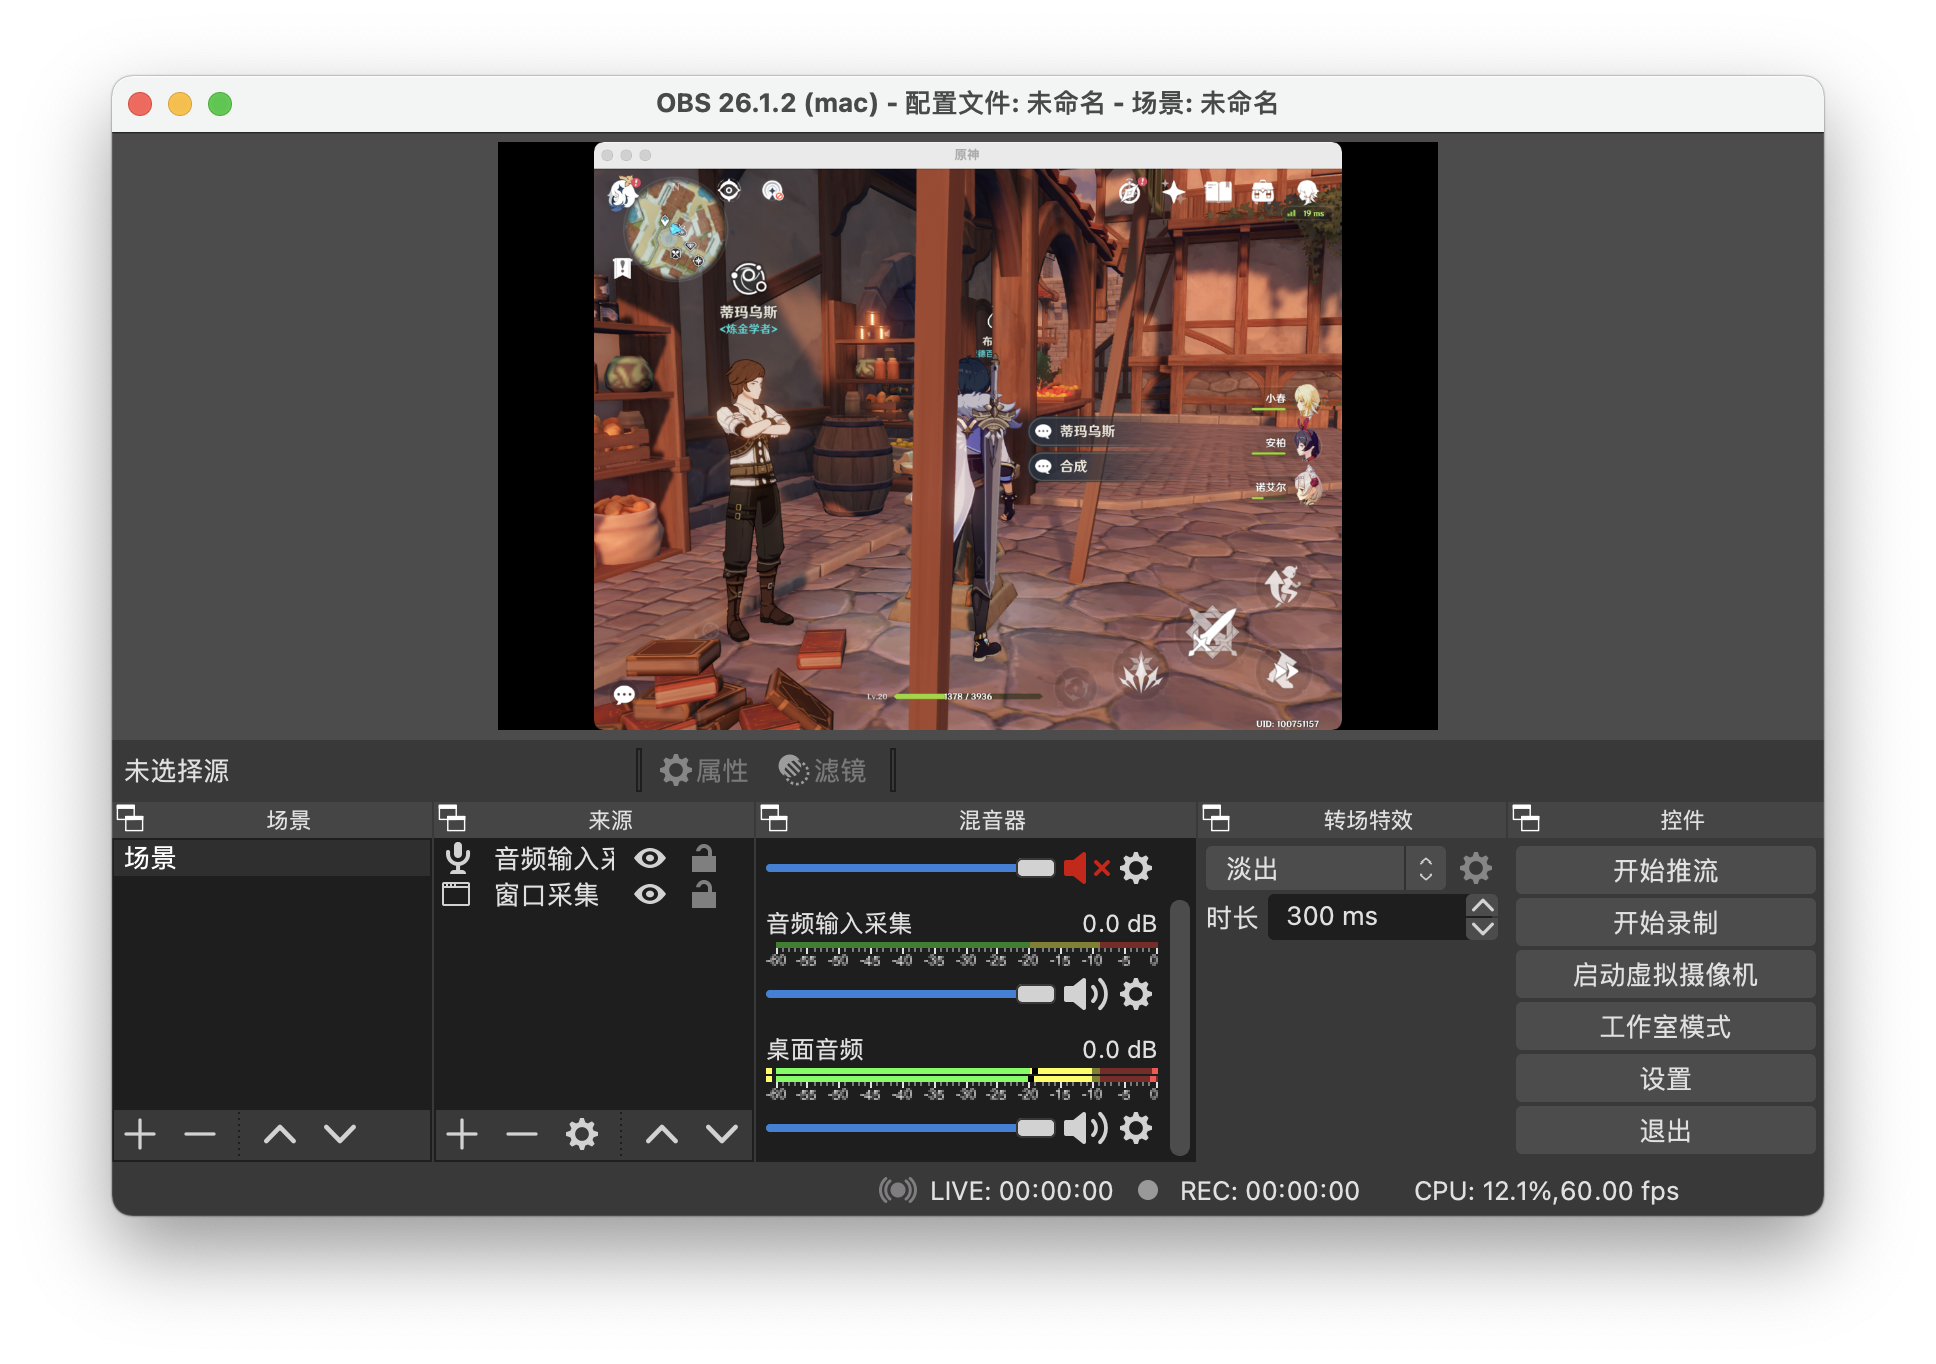
Task: Open the 淡出 transition dropdown
Action: click(1326, 868)
